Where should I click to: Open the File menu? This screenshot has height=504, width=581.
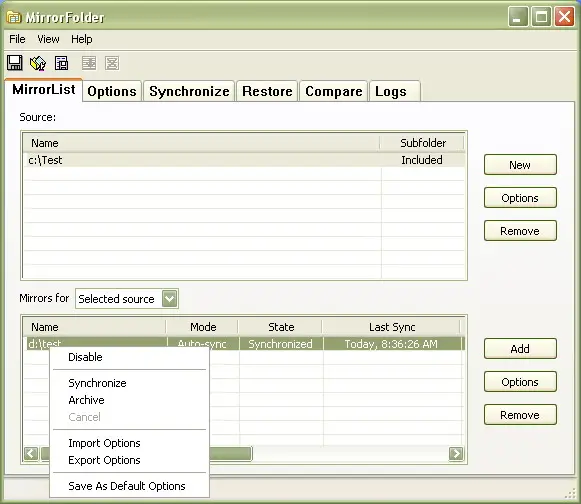[17, 39]
